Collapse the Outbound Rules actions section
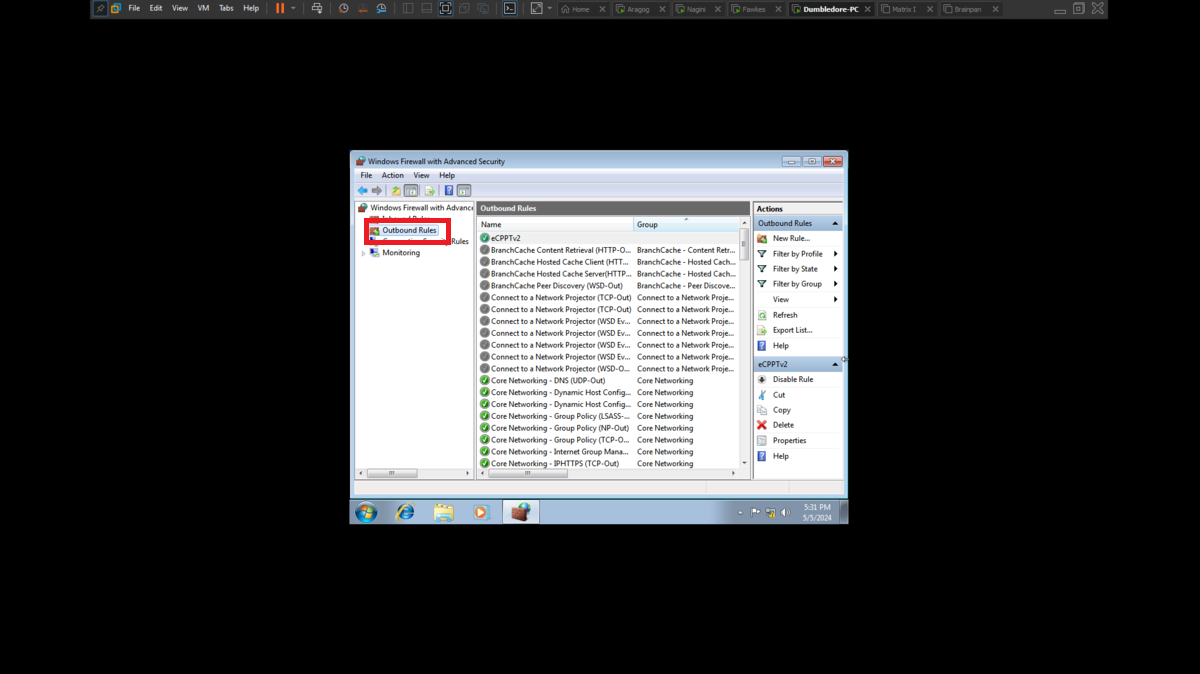The height and width of the screenshot is (674, 1200). point(835,223)
